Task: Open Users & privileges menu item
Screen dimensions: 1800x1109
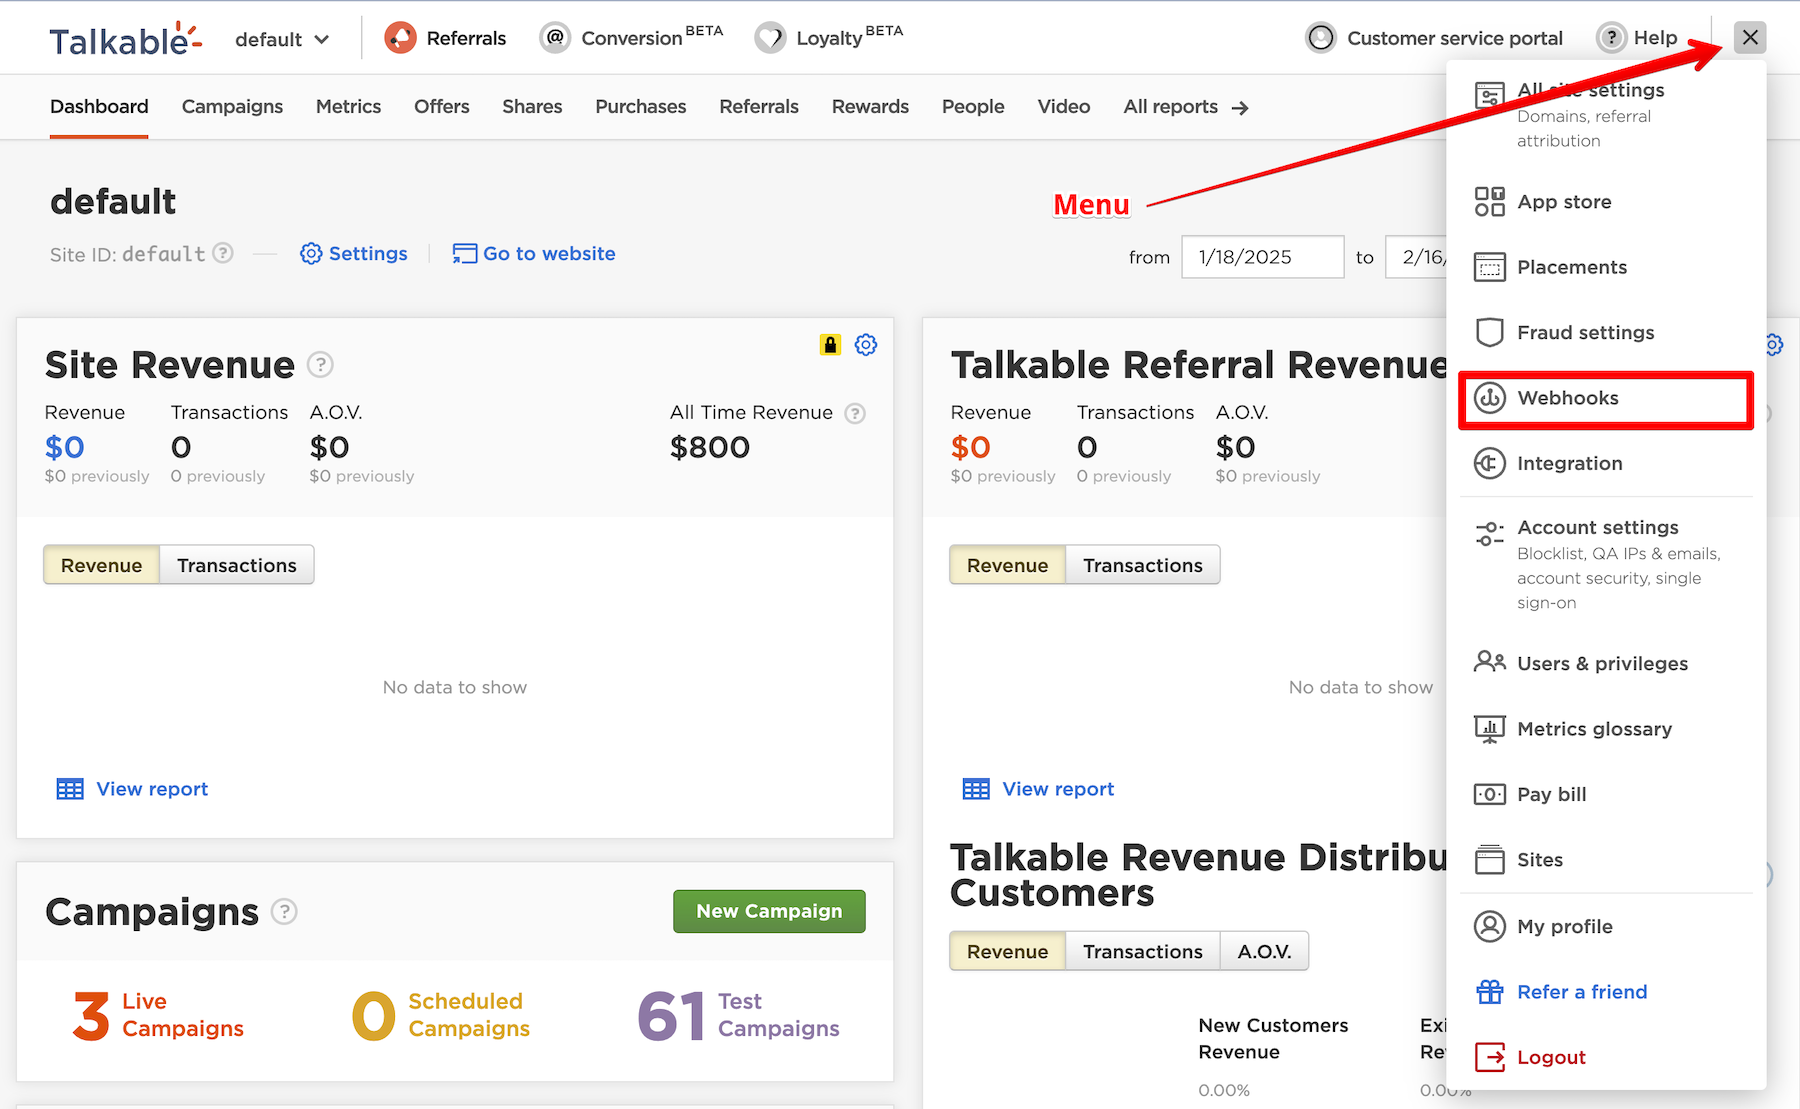Action: click(x=1606, y=663)
